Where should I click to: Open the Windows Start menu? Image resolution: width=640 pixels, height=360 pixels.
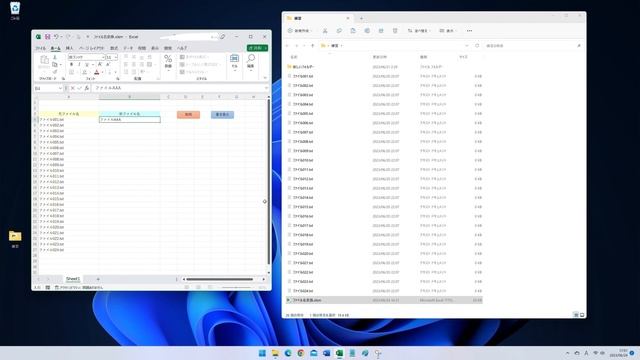262,353
